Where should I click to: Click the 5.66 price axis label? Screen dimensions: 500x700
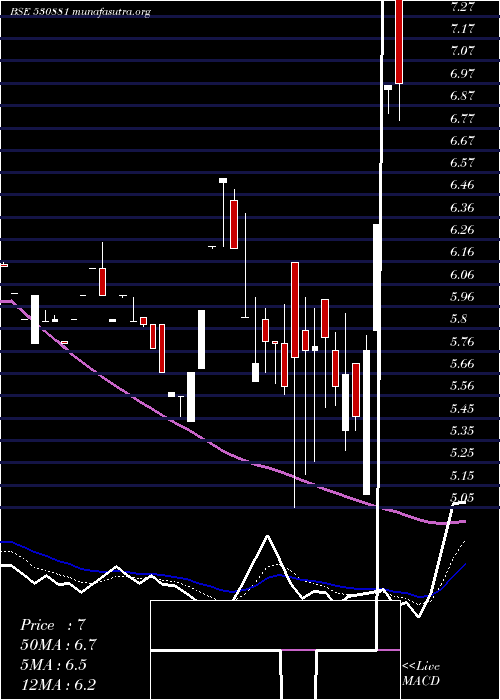[x=462, y=364]
